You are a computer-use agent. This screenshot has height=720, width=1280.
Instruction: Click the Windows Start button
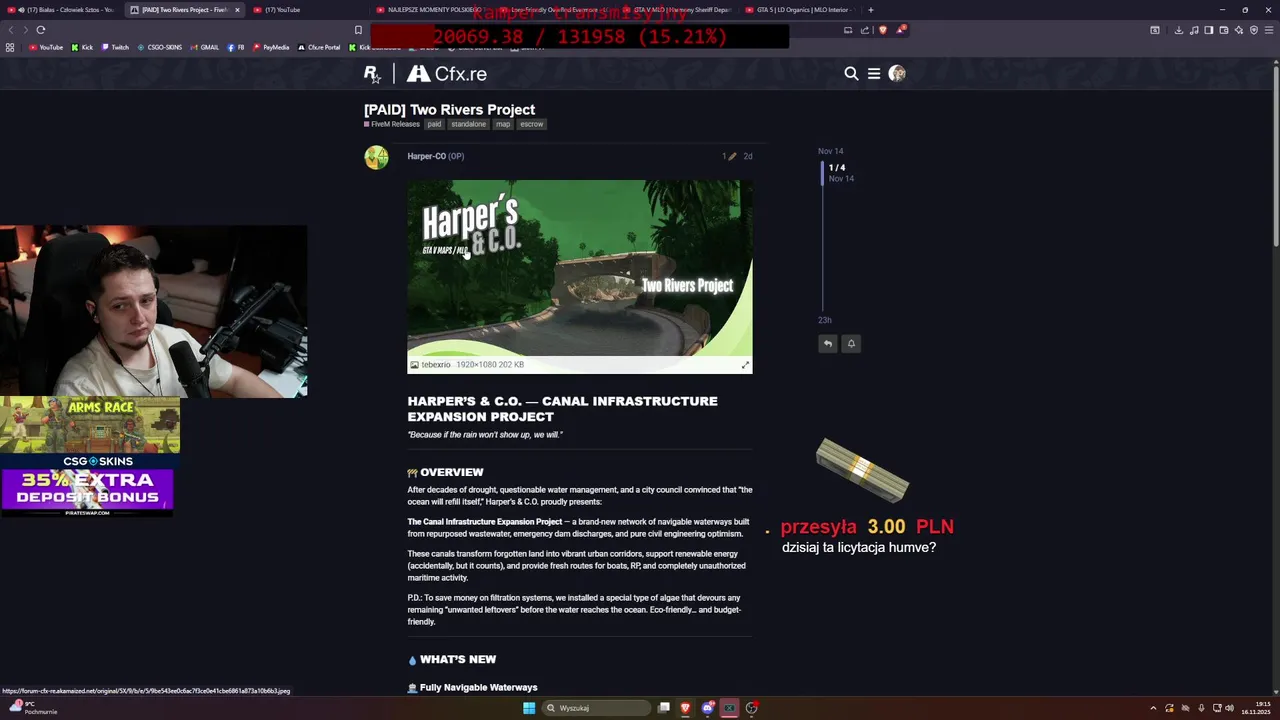coord(529,708)
